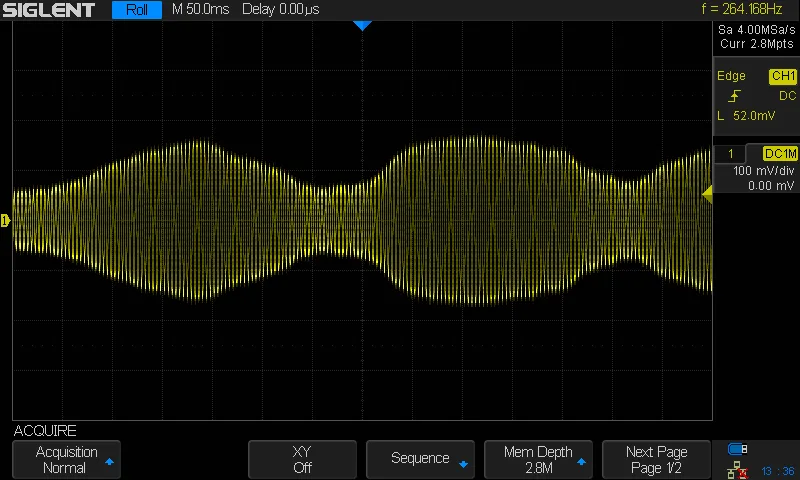Click the CH1 trigger source badge
Viewport: 800px width, 480px height.
[783, 77]
